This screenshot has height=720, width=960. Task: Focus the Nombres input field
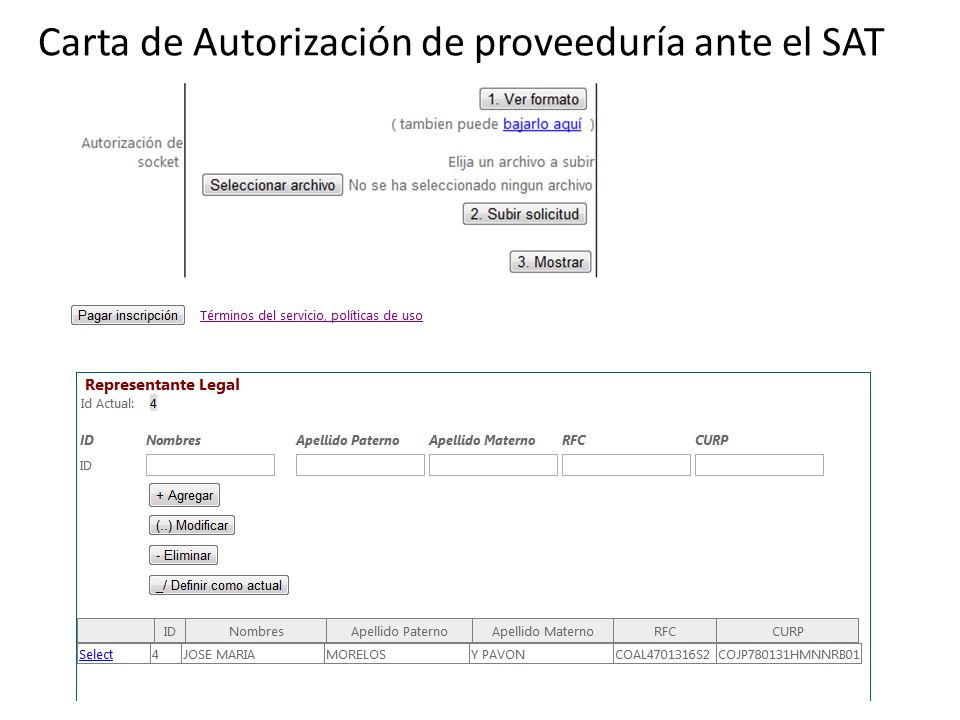tap(210, 465)
